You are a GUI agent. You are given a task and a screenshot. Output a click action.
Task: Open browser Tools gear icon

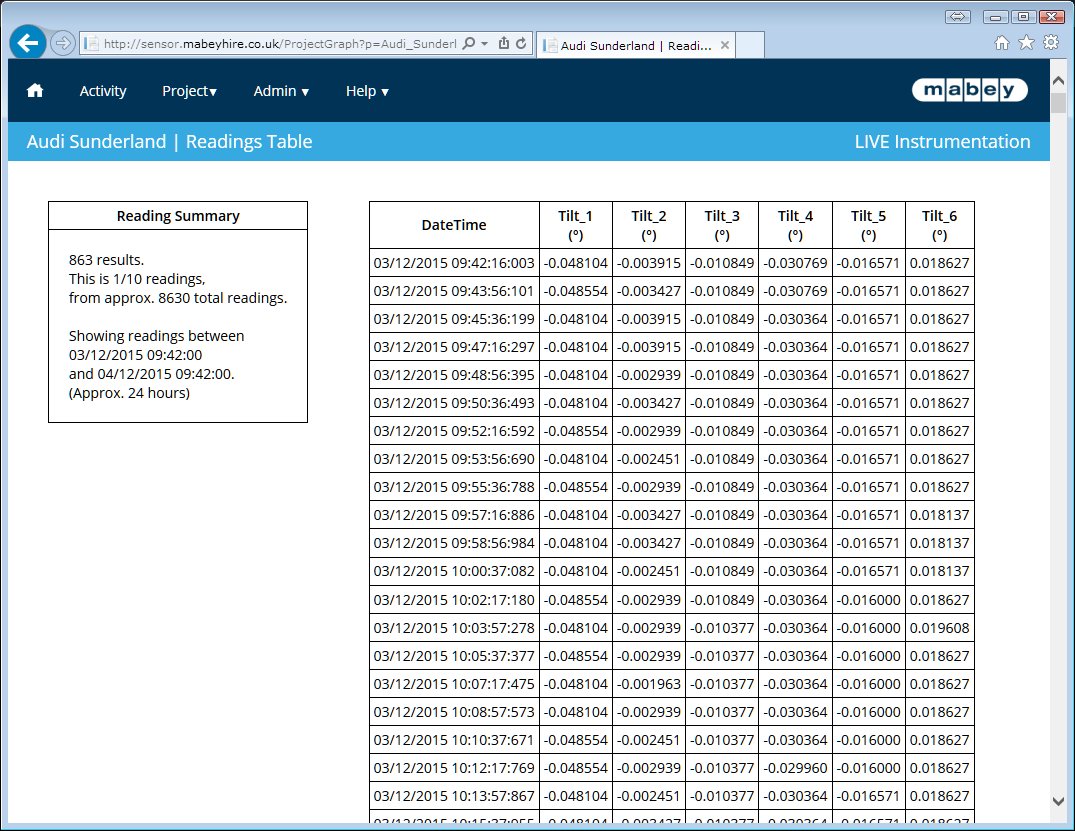tap(1051, 43)
